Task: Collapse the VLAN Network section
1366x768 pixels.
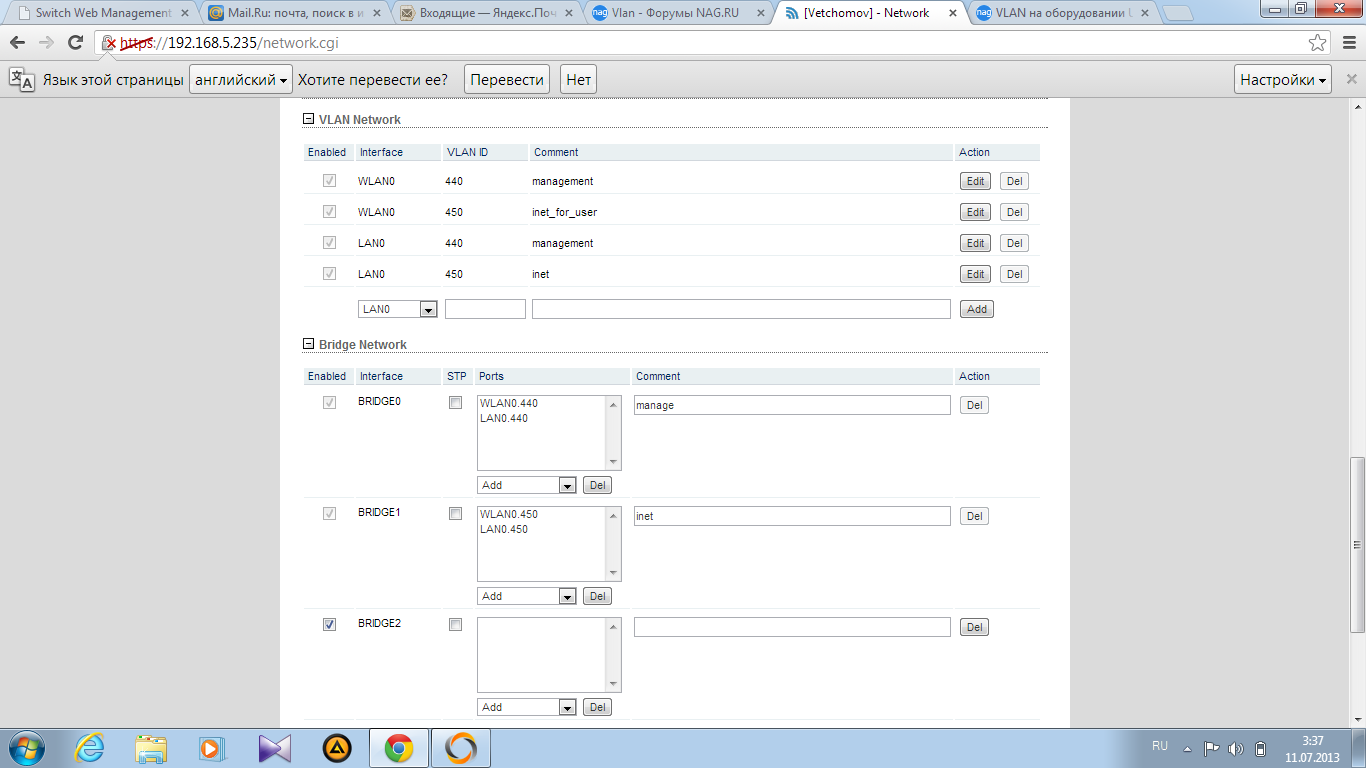Action: click(x=308, y=120)
